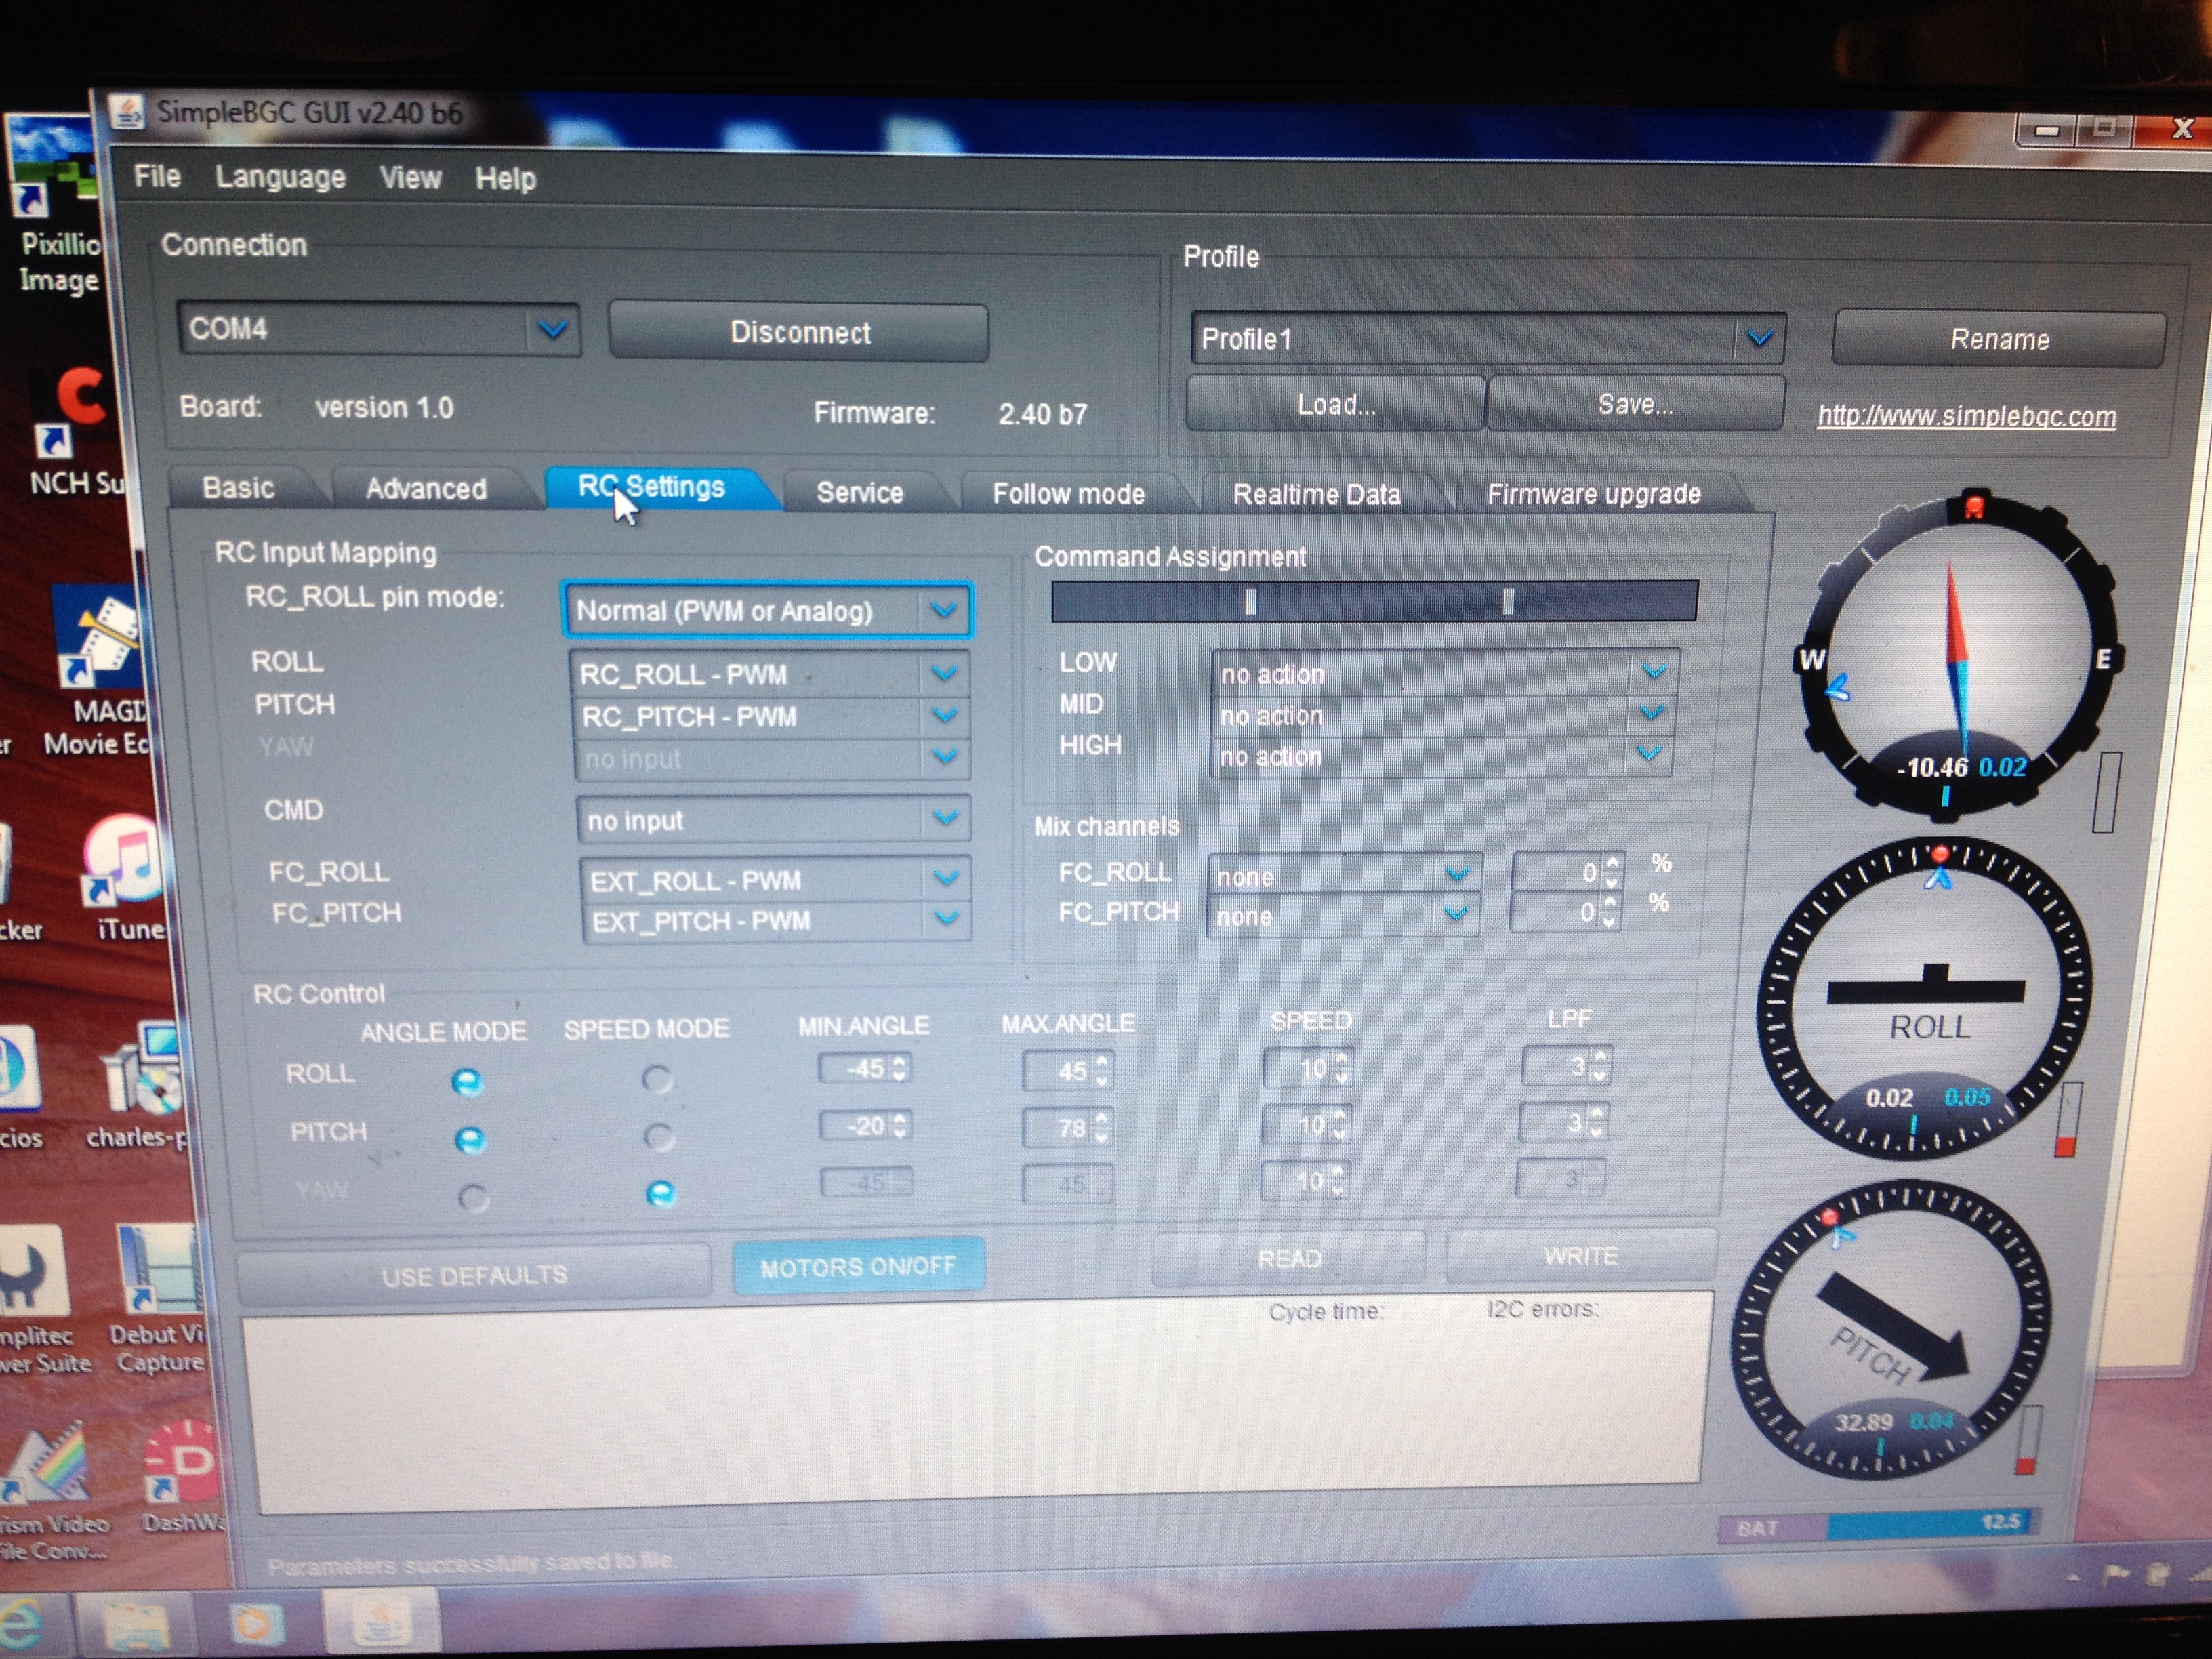Open the simplebgc.com link
Viewport: 2212px width, 1659px height.
1966,416
